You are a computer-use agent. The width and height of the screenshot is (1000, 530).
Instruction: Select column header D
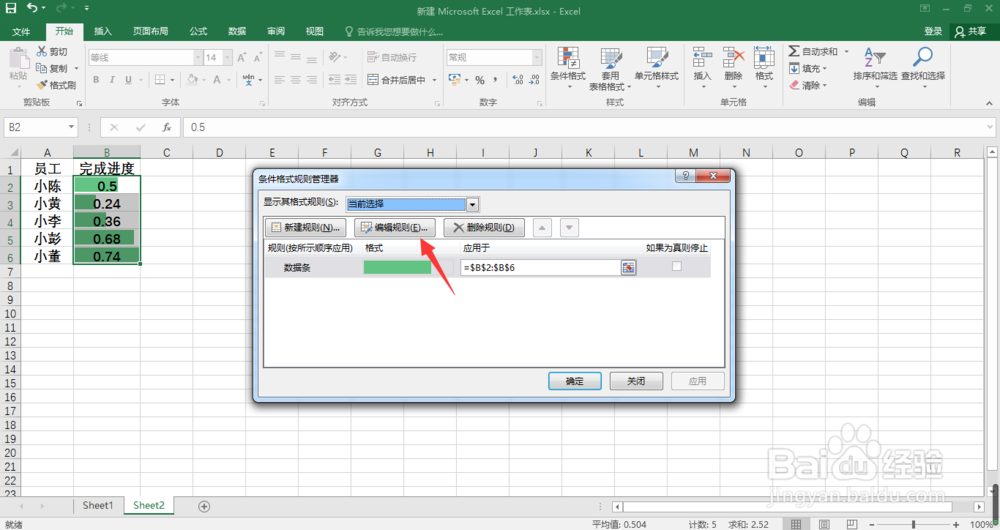click(x=219, y=152)
